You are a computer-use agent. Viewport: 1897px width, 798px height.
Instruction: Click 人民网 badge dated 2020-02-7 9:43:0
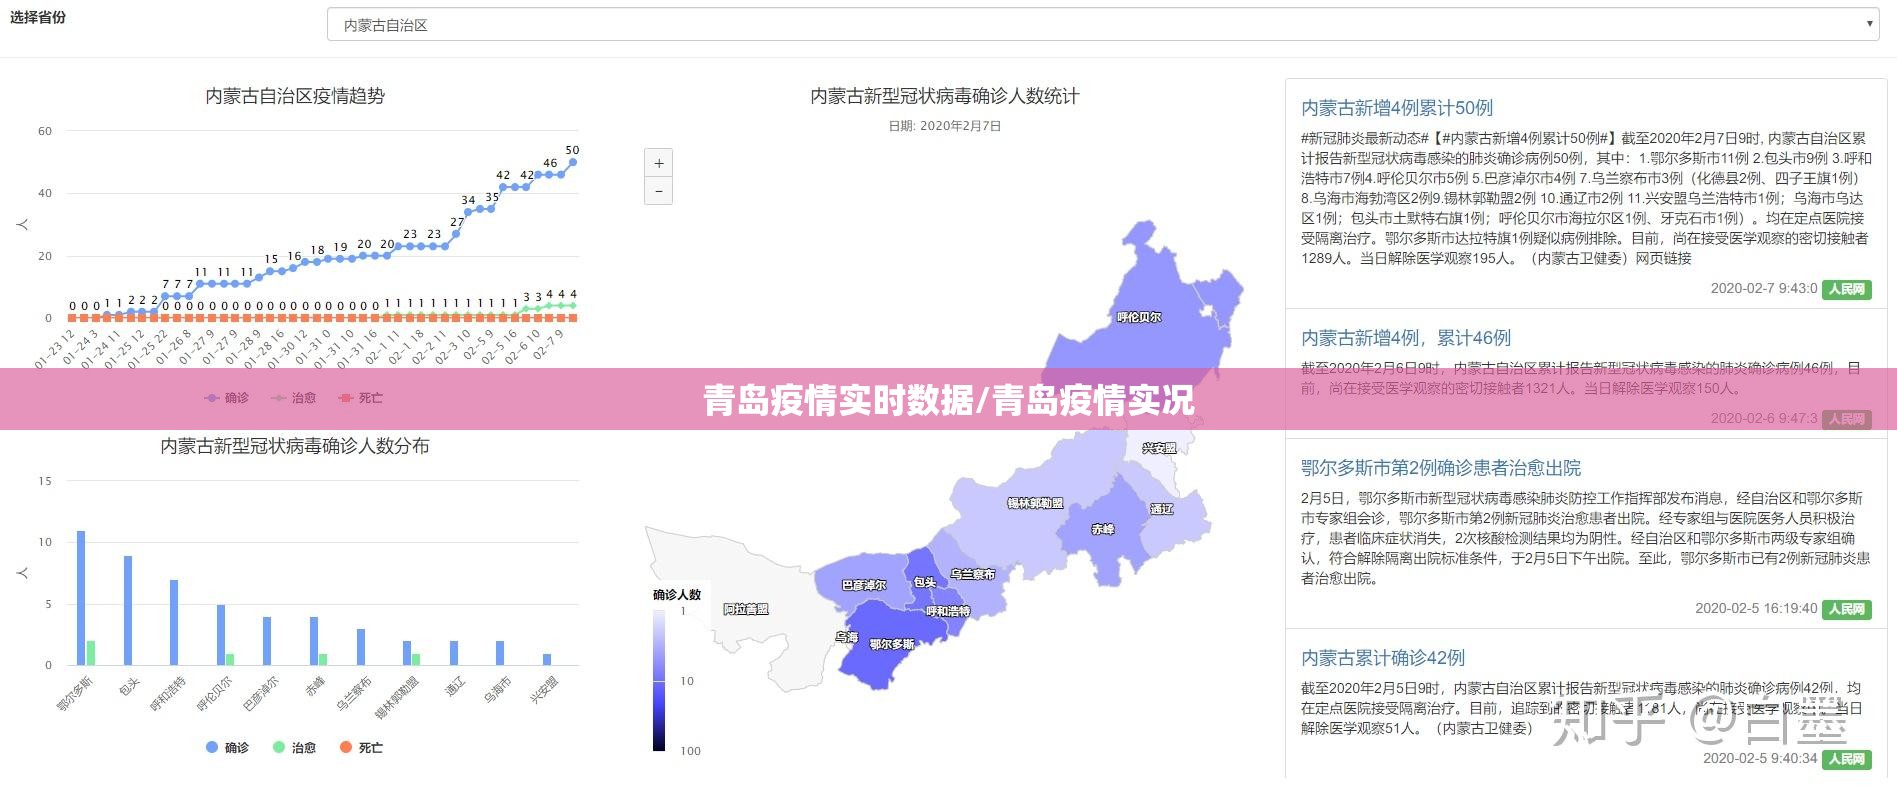point(1846,289)
